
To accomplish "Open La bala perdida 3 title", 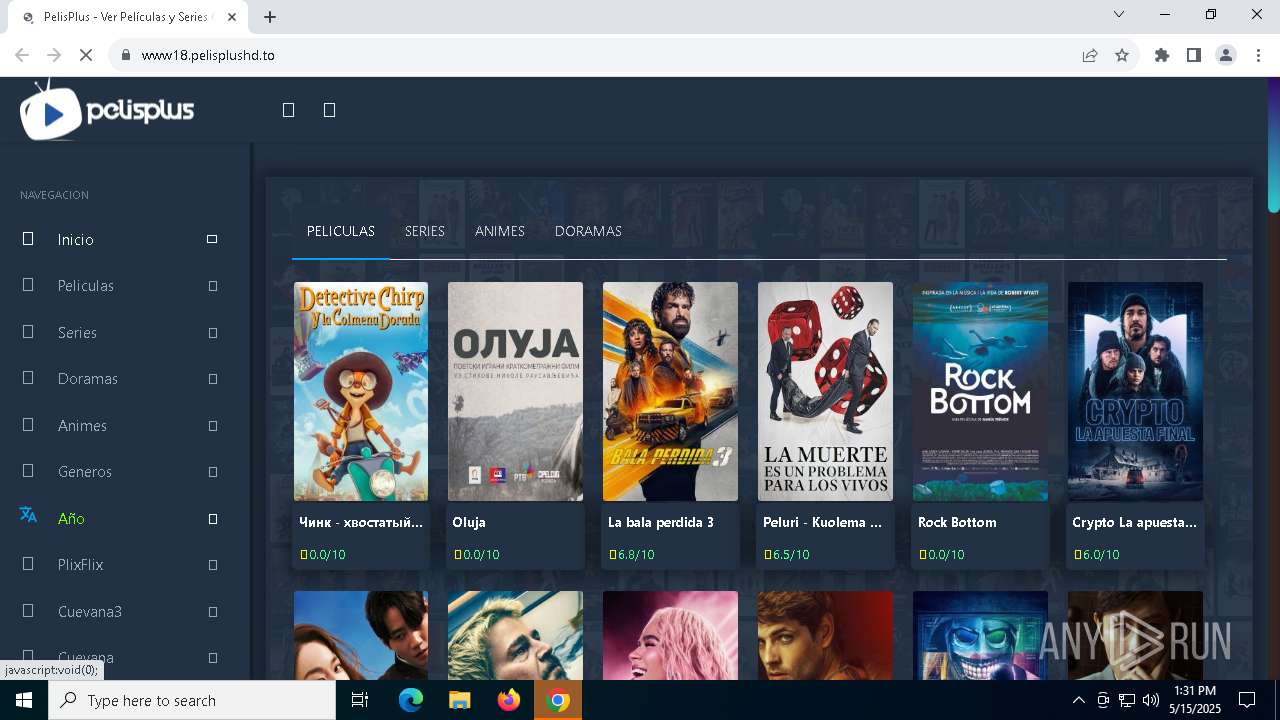I will pos(661,522).
